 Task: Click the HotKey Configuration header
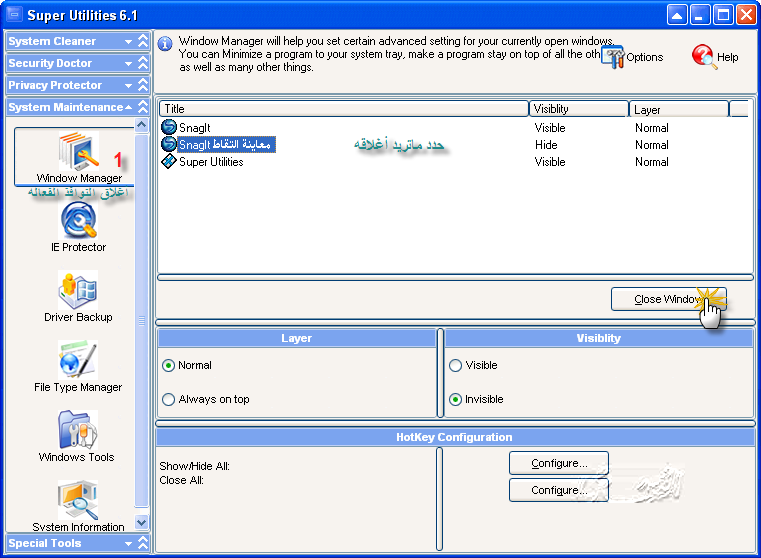coord(454,437)
